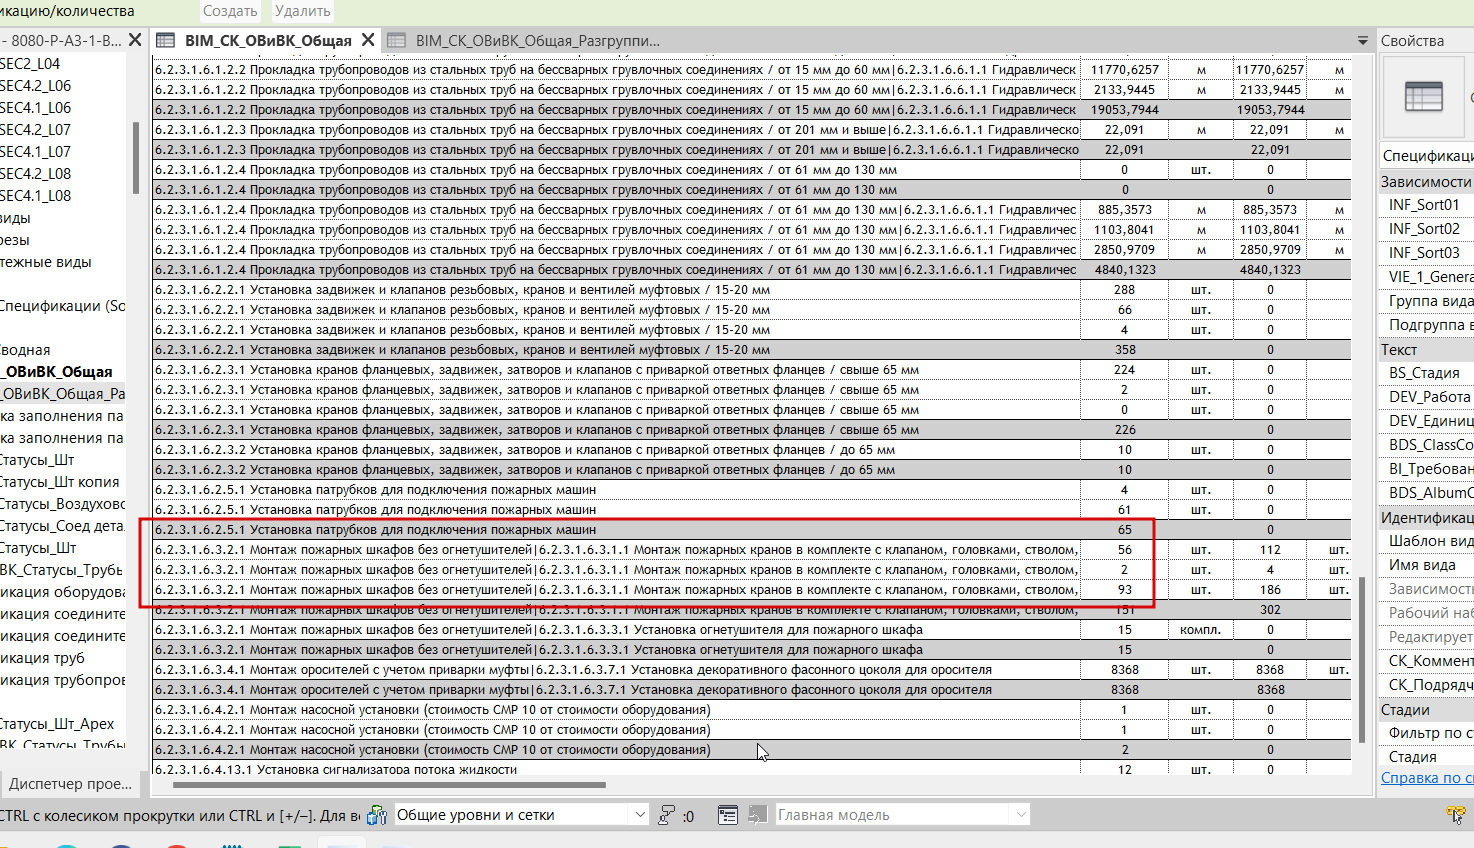Toggle the editable-only icon next to :0
The width and height of the screenshot is (1474, 848).
667,815
